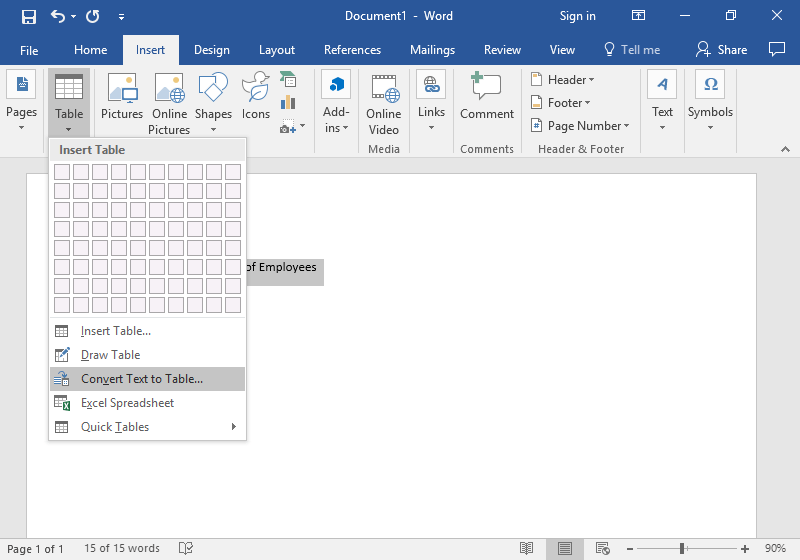Zoom out with the minus button
Screen dimensions: 800x560
click(630, 549)
